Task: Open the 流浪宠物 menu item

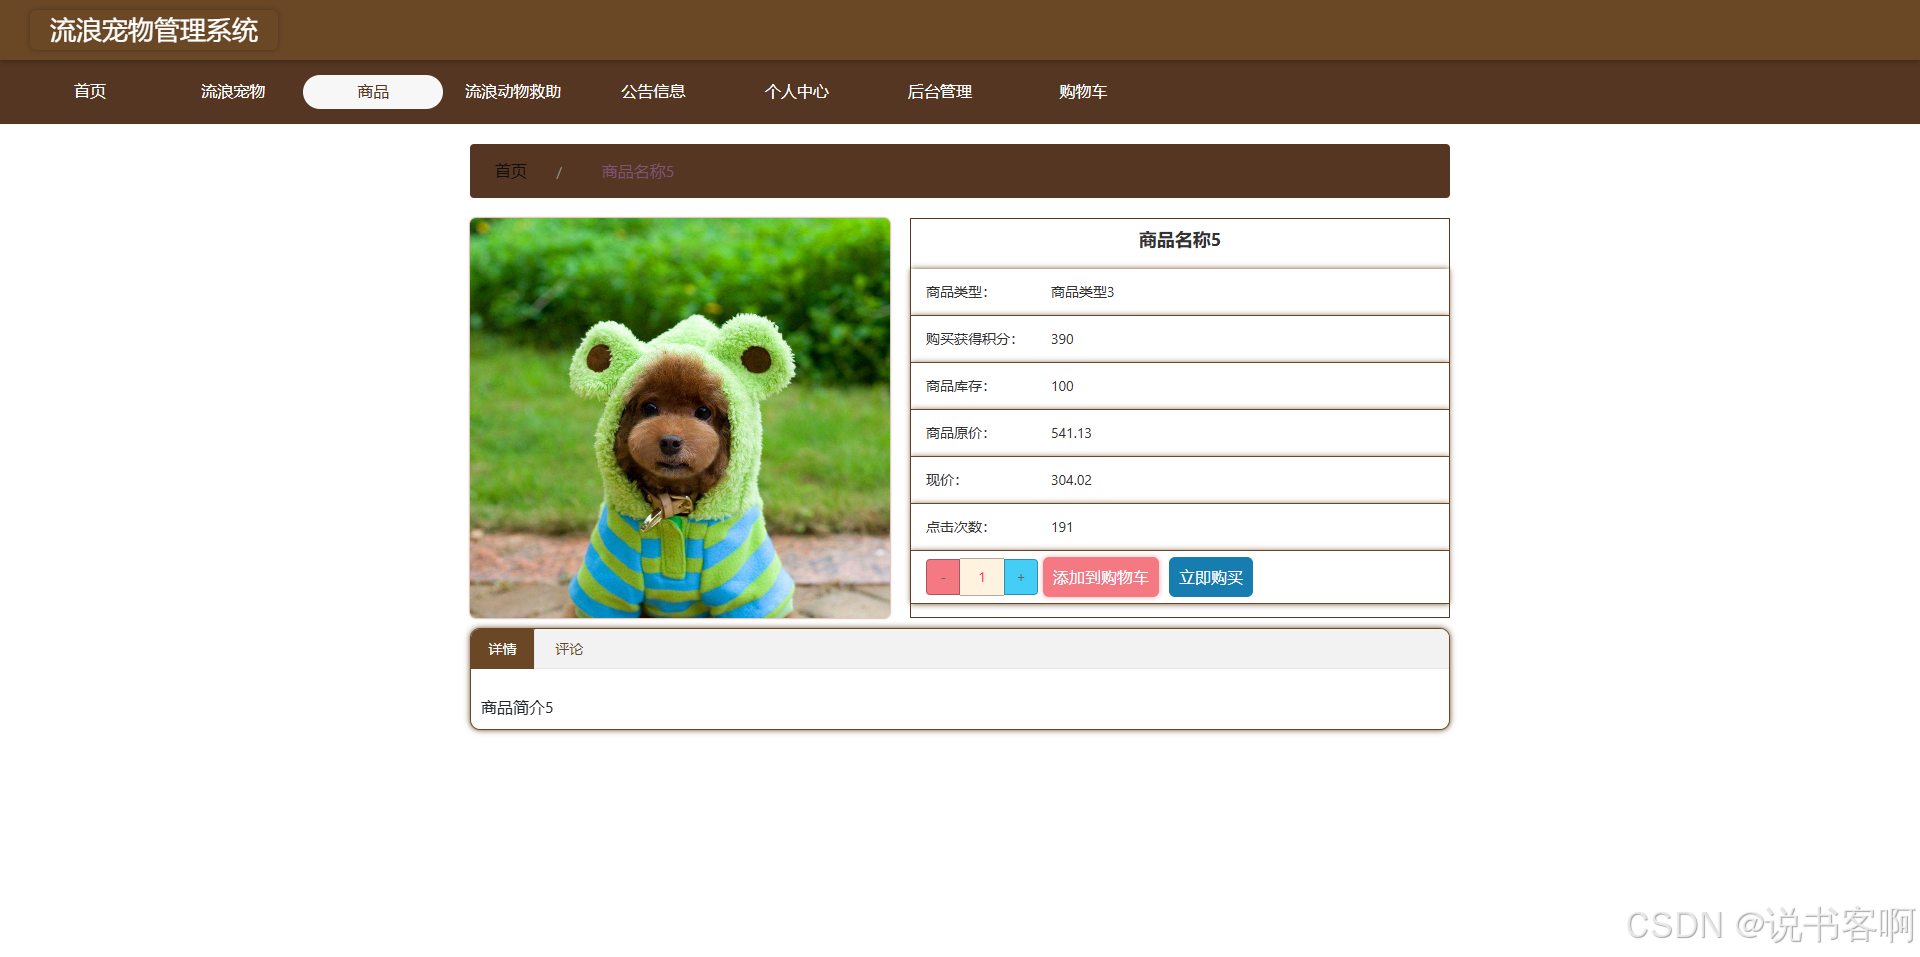Action: click(x=233, y=91)
